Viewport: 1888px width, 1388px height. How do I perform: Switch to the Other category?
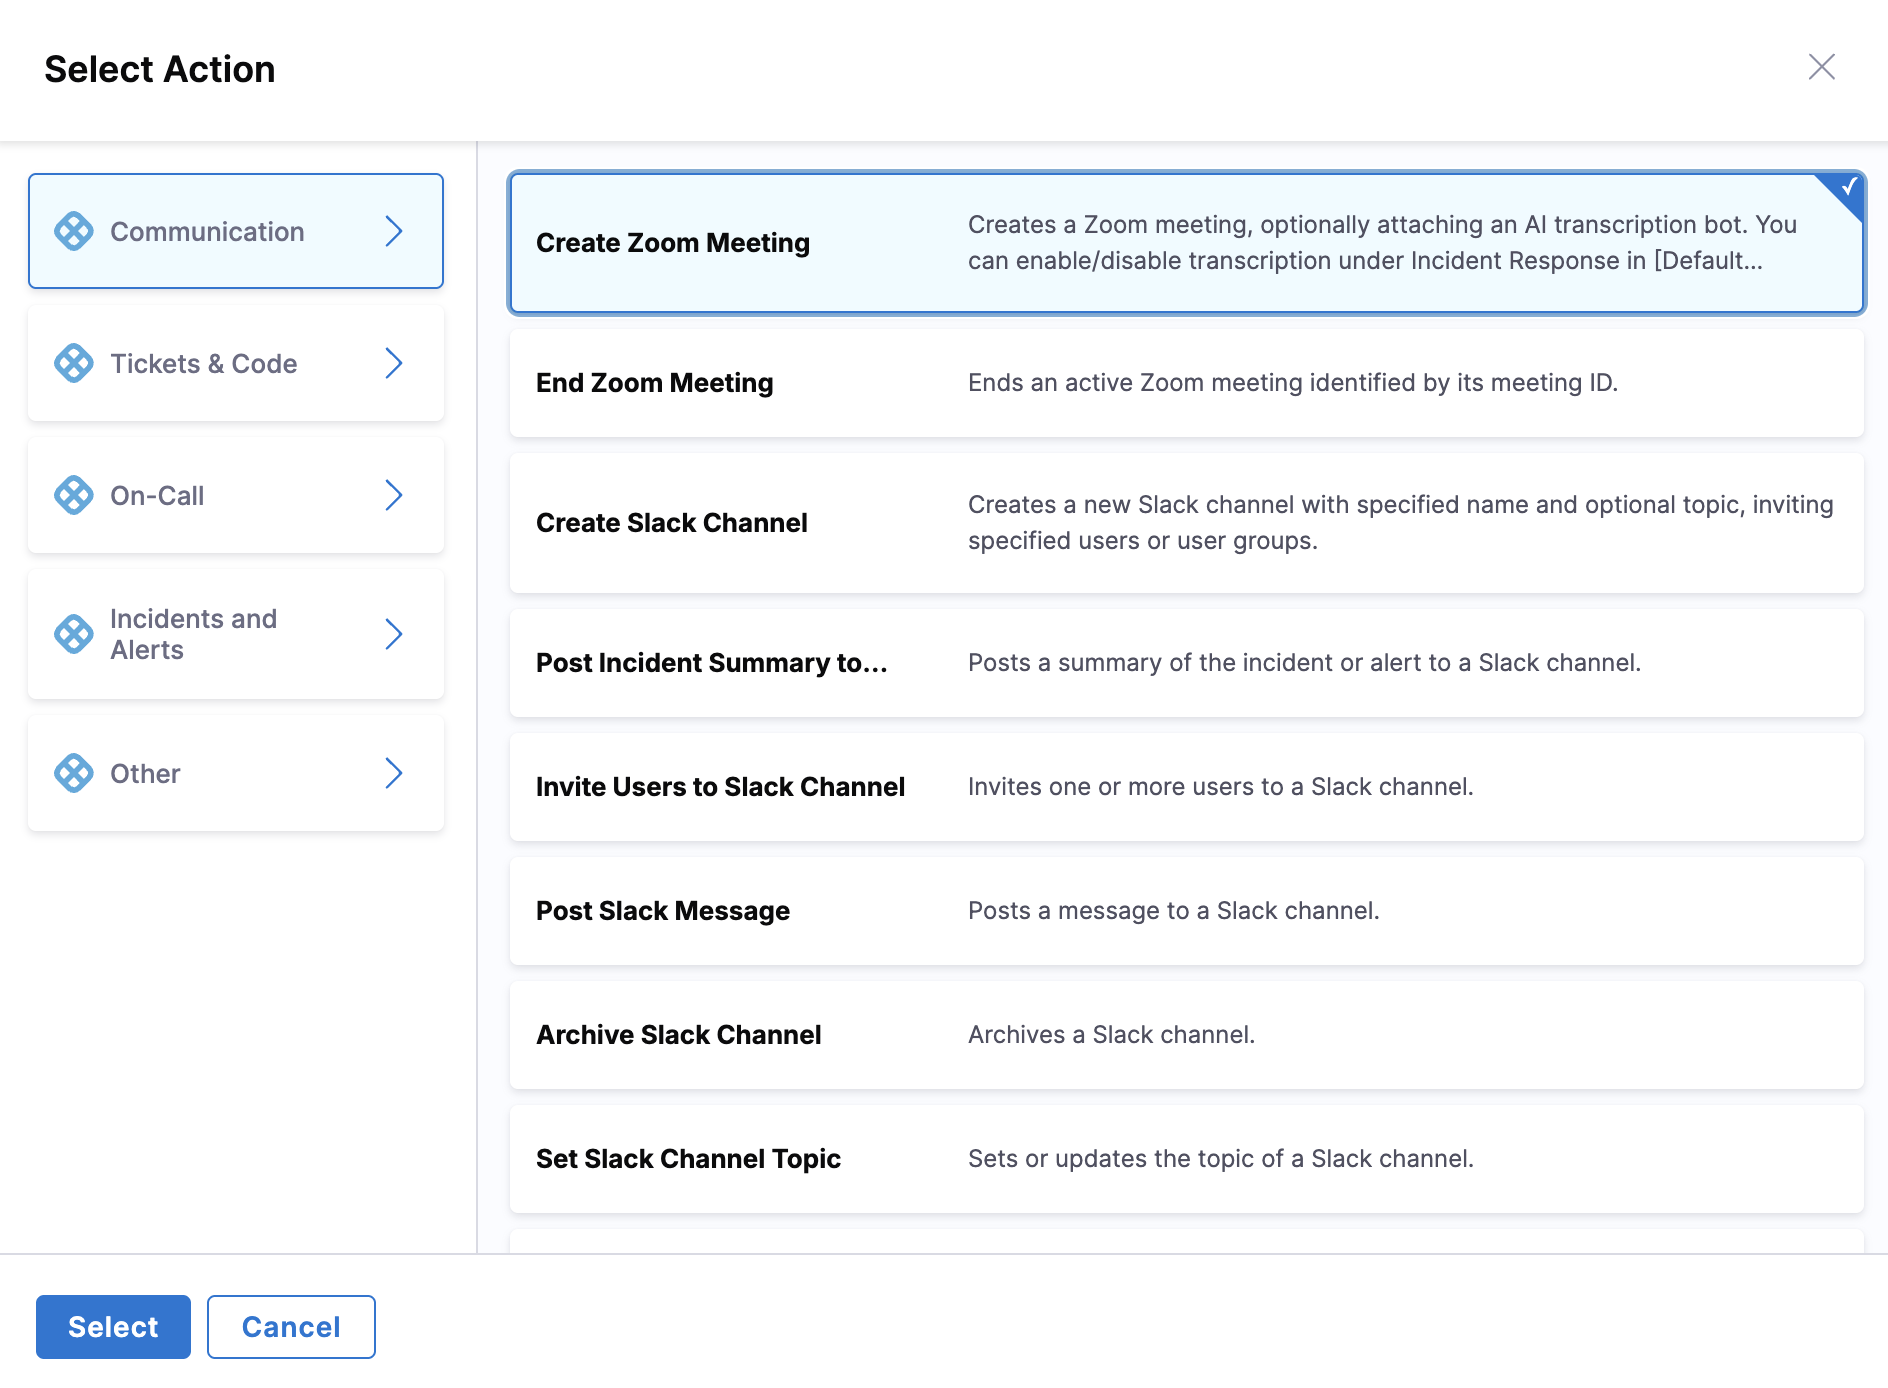click(236, 773)
